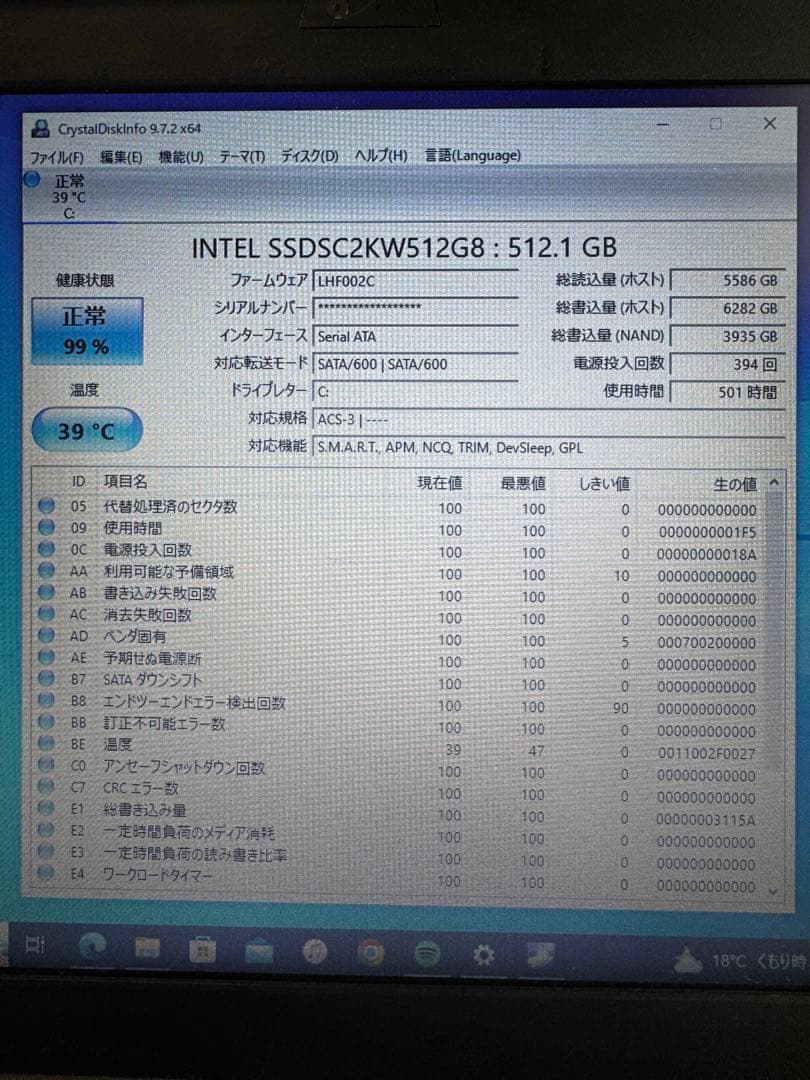Image resolution: width=810 pixels, height=1080 pixels.
Task: Select raw value 0011002F0027 in 温度 row
Action: point(707,753)
